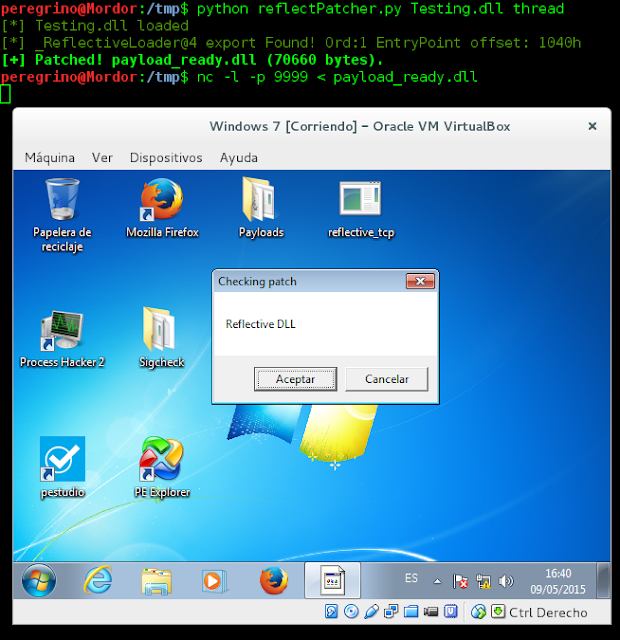Click the VirtualBox optical disc status icon

click(351, 611)
